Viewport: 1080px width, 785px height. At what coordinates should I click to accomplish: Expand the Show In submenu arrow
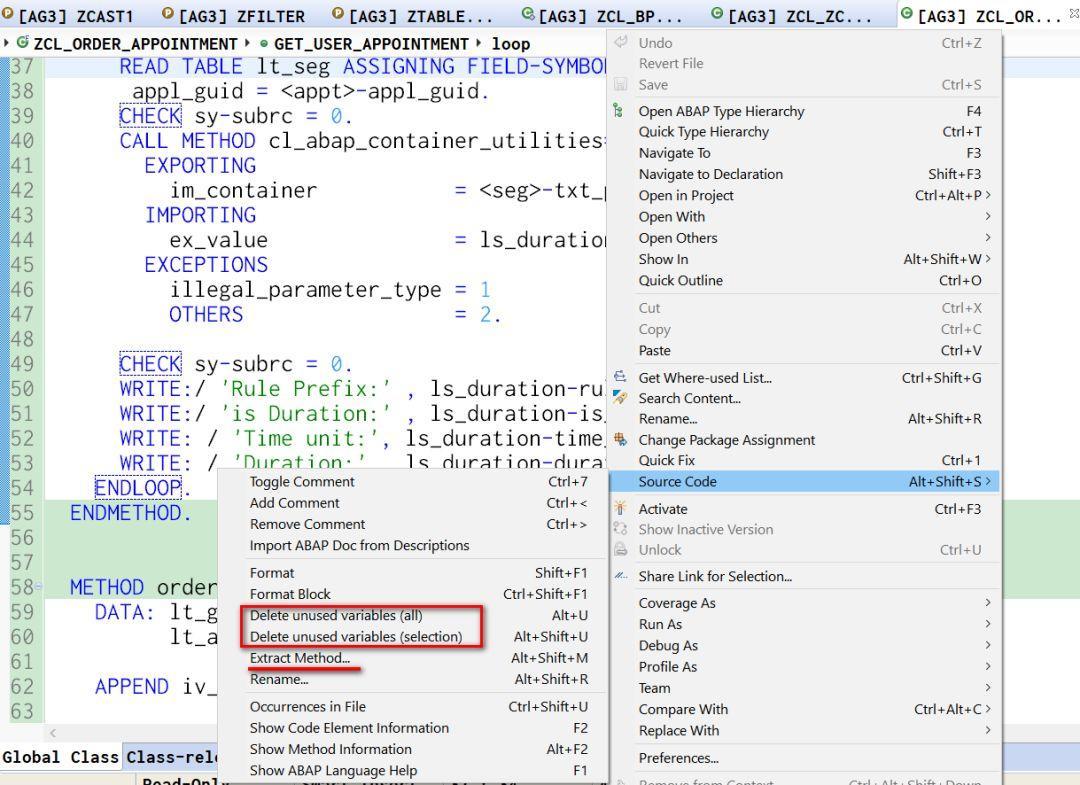[x=988, y=259]
